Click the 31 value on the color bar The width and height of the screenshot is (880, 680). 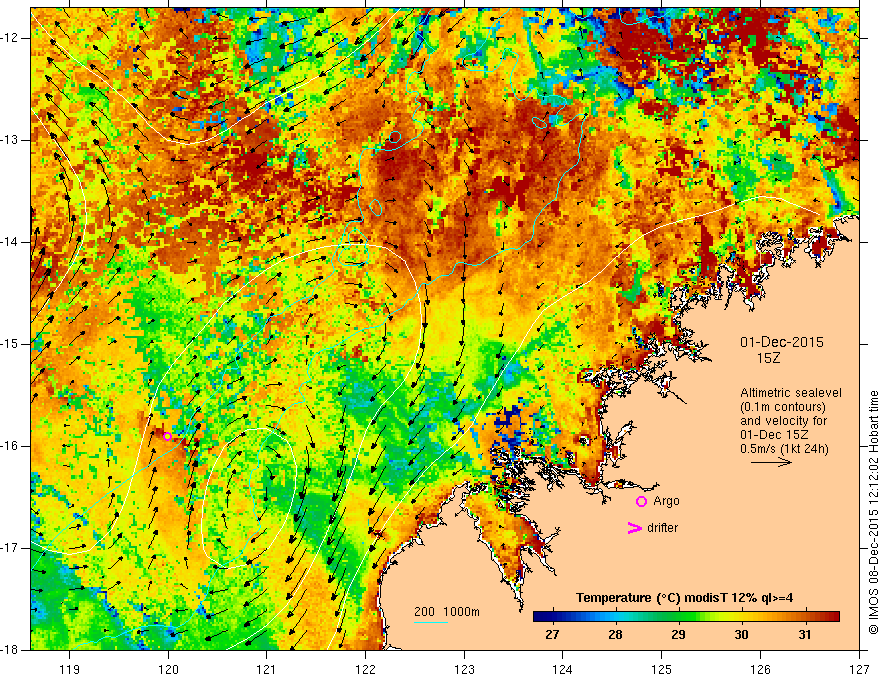(x=804, y=635)
